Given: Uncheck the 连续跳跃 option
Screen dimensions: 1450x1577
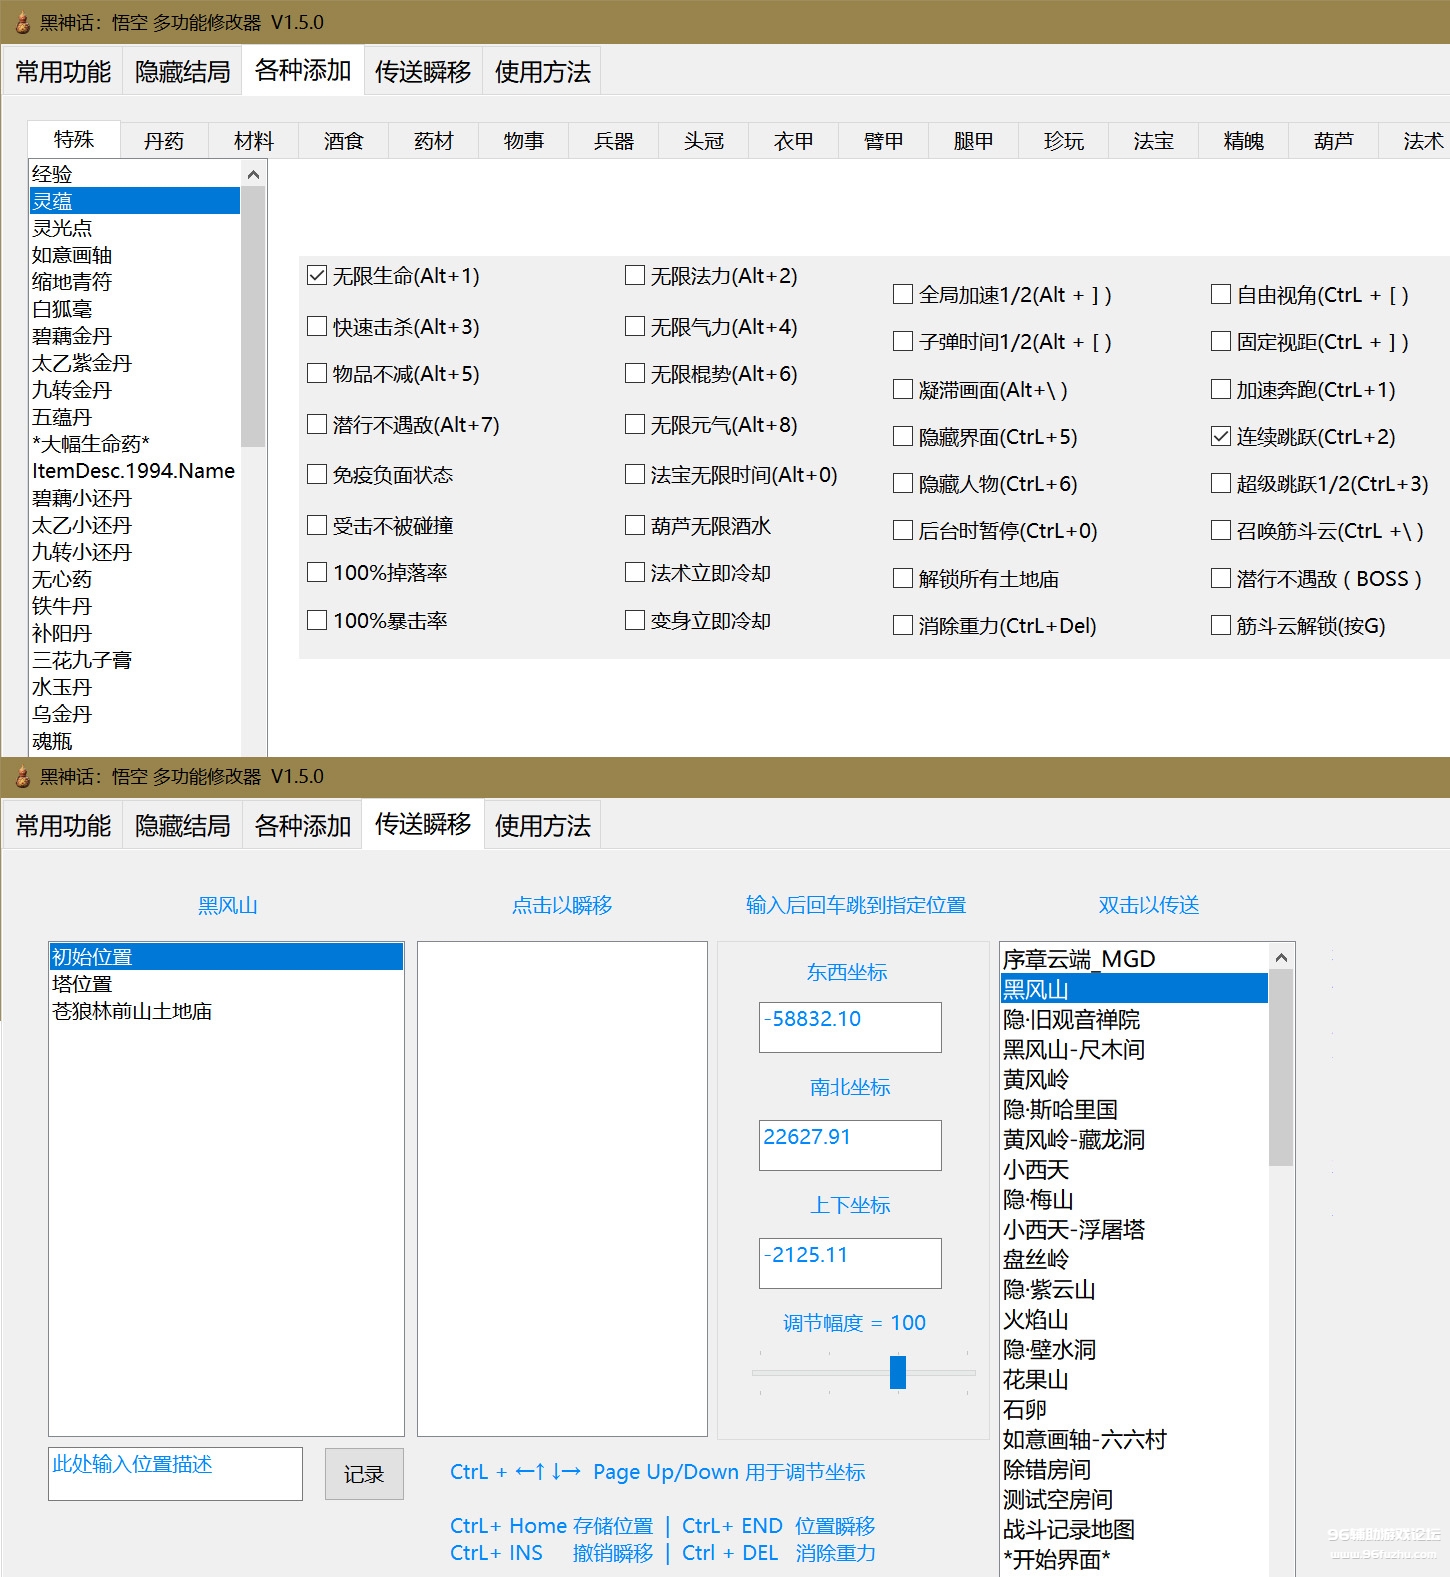Looking at the screenshot, I should (x=1221, y=437).
